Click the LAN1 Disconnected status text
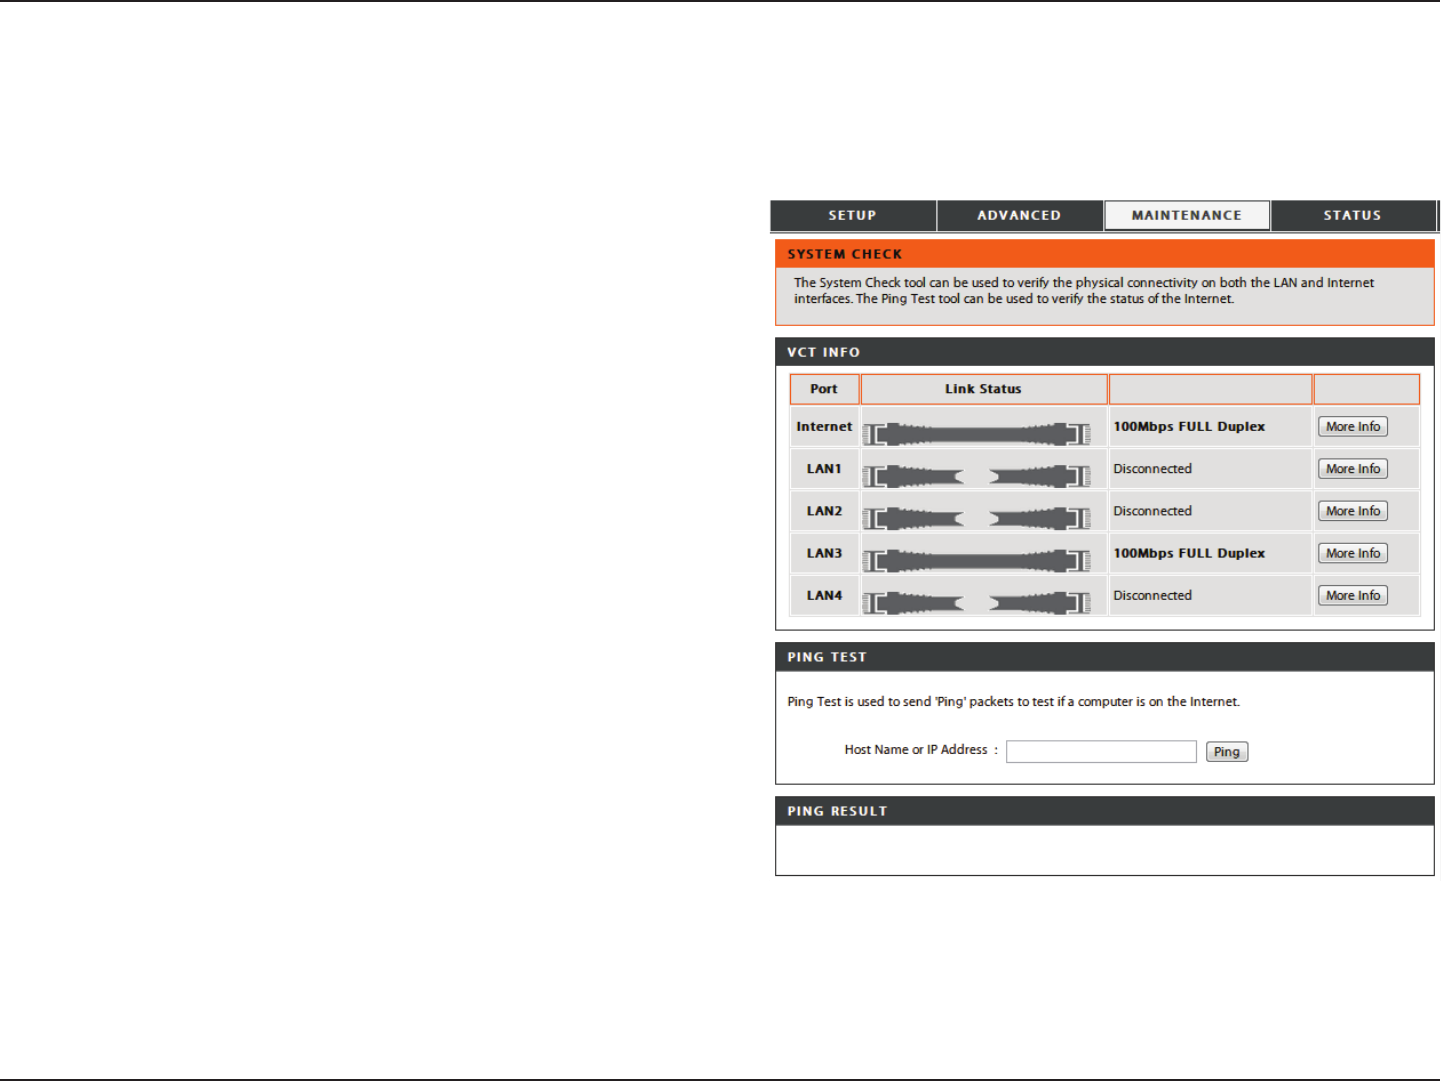Viewport: 1441px width, 1081px height. click(1152, 468)
